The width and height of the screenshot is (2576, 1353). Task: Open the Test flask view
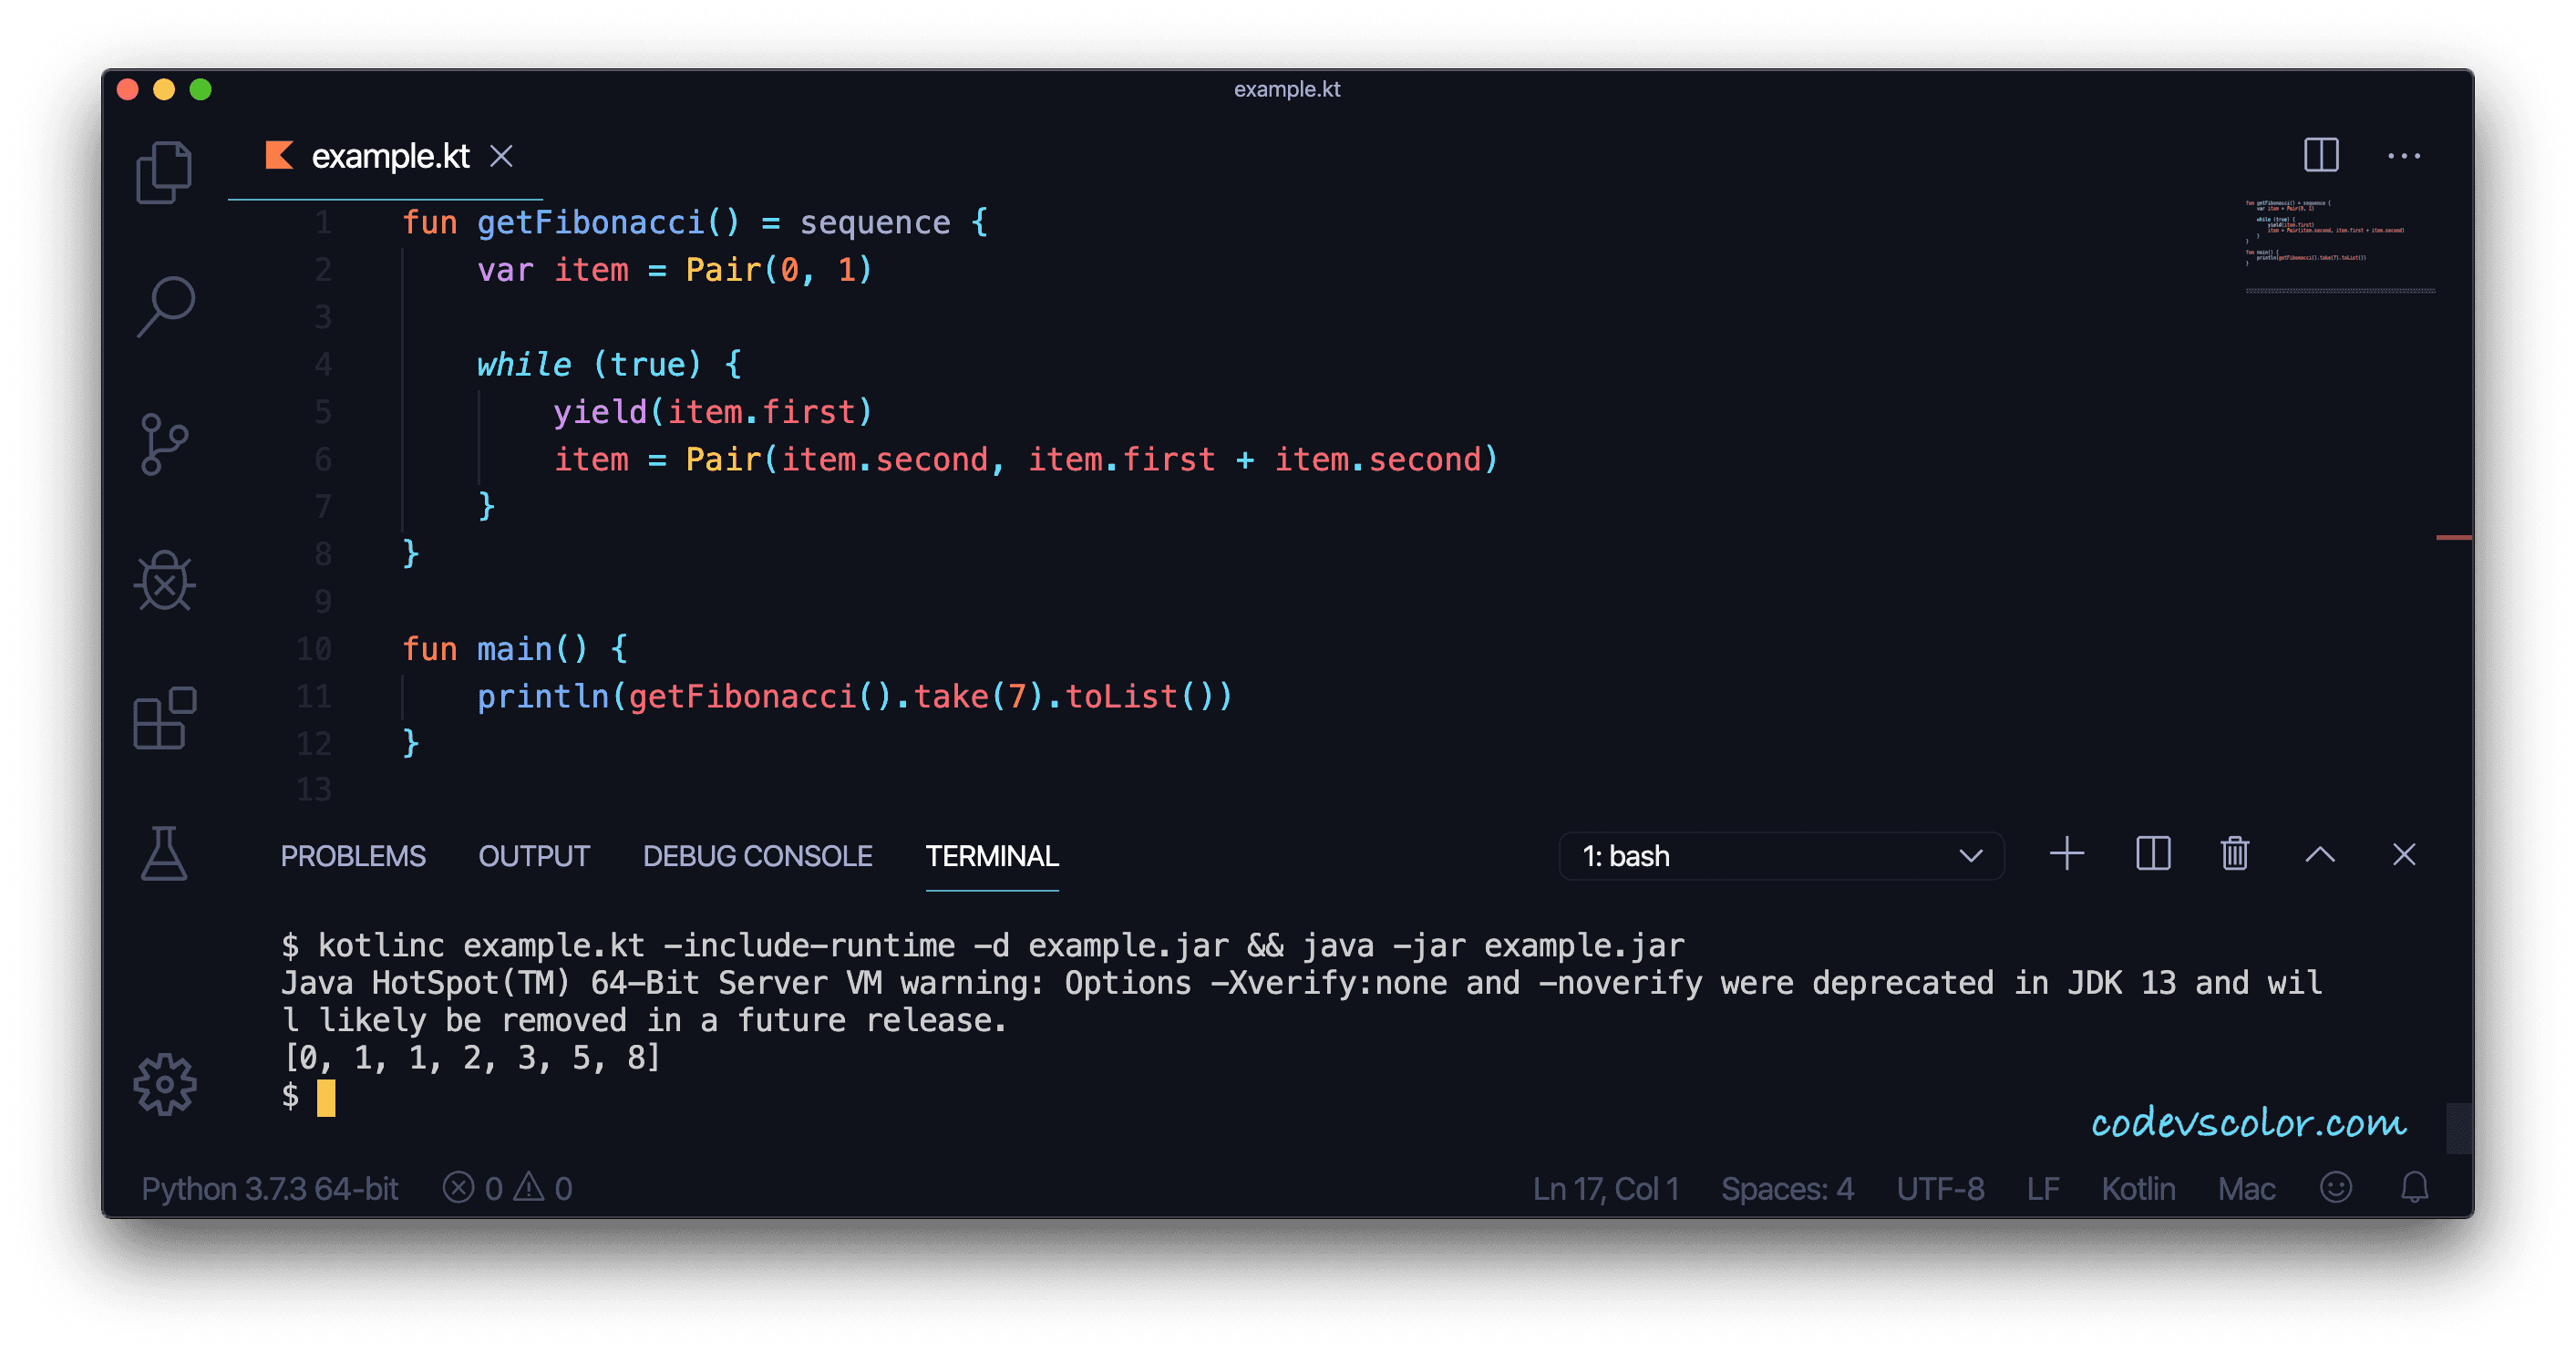tap(164, 854)
